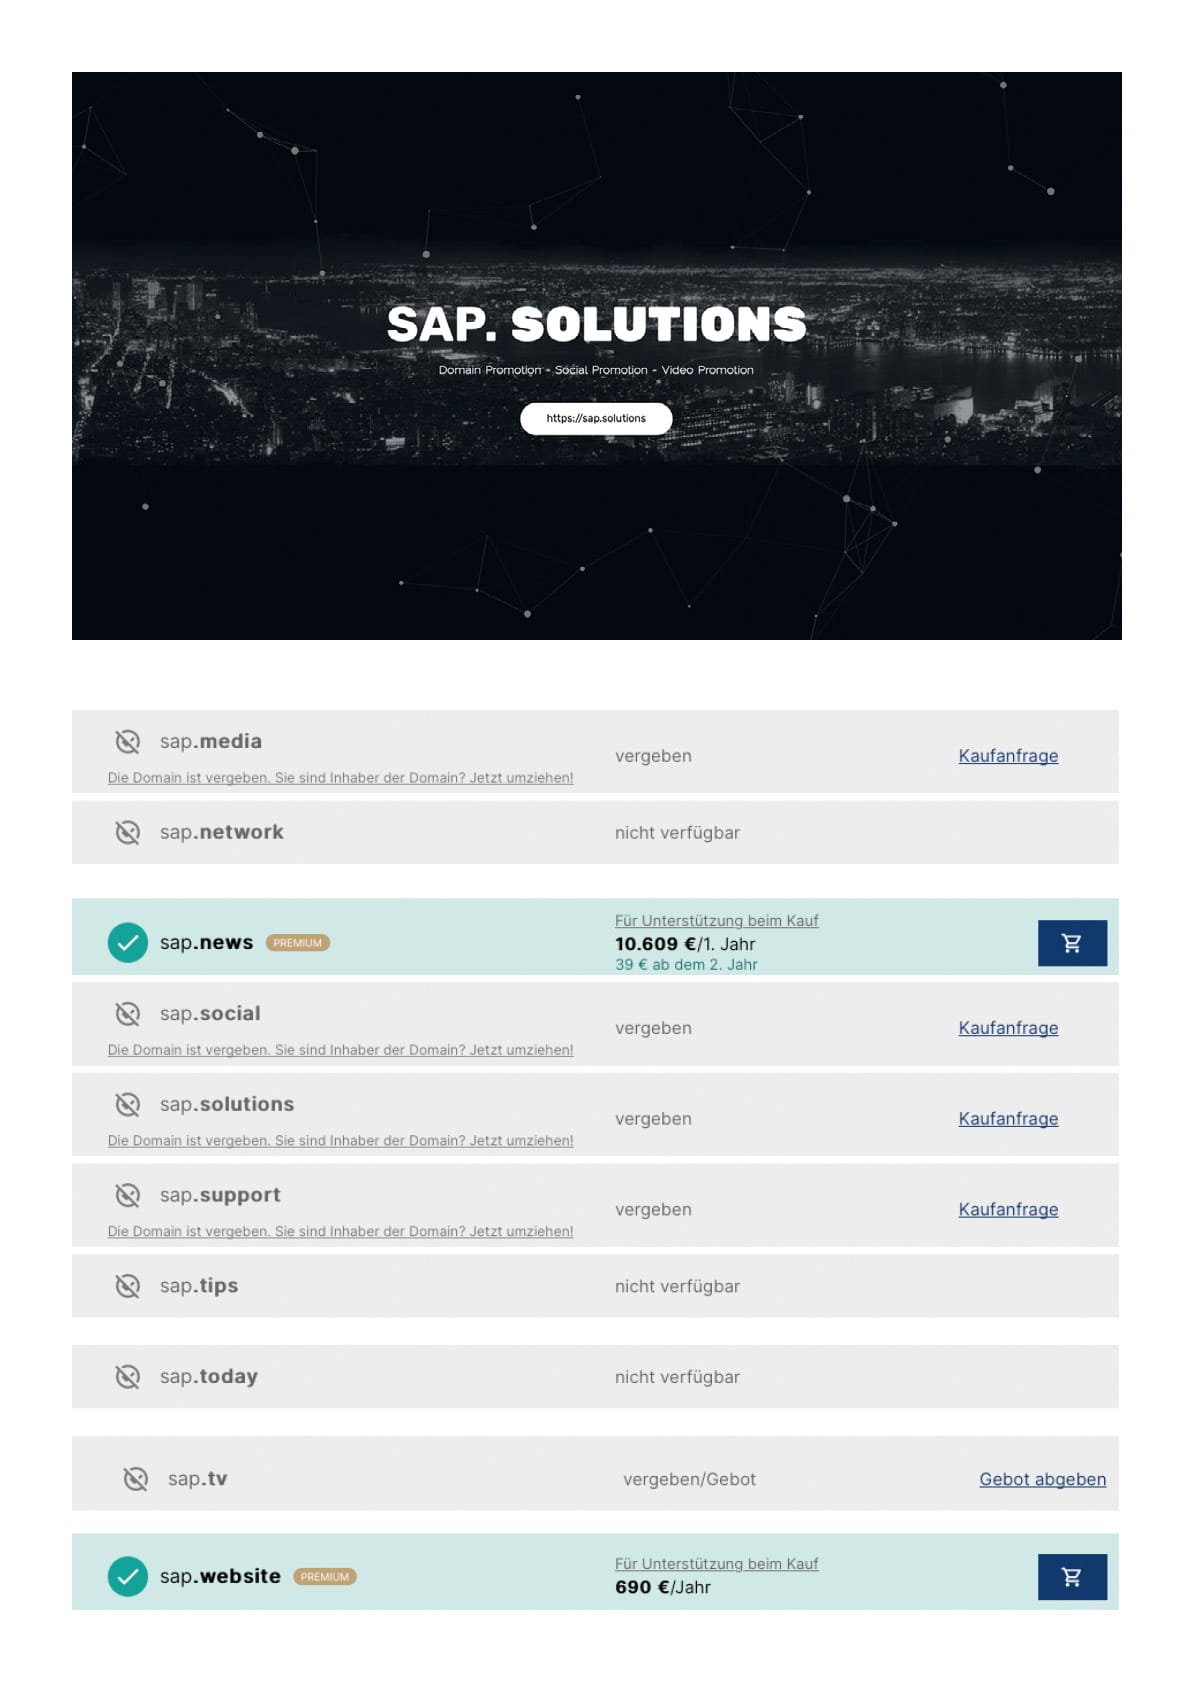Viewport: 1191px width, 1684px height.
Task: Click 'Für Unterstützung beim Kauf' for sap.news
Action: pyautogui.click(x=716, y=921)
